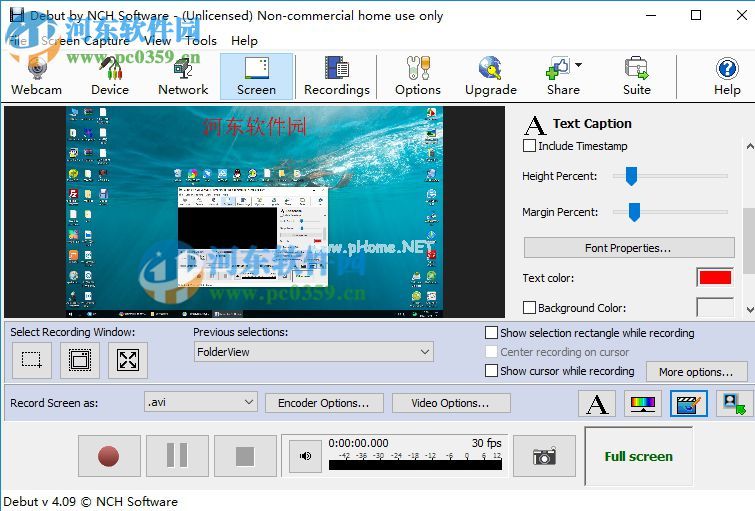Viewport: 755px width, 511px height.
Task: Choose window selection tool
Action: 80,360
